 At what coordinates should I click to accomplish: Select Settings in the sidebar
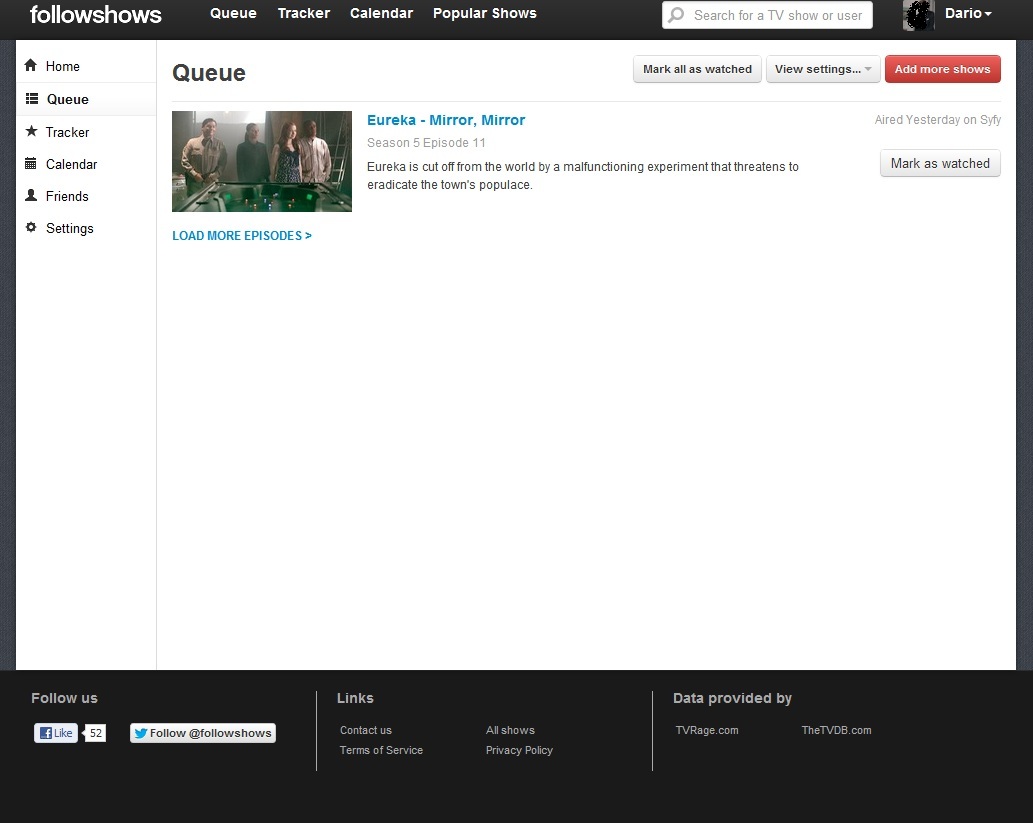coord(86,228)
